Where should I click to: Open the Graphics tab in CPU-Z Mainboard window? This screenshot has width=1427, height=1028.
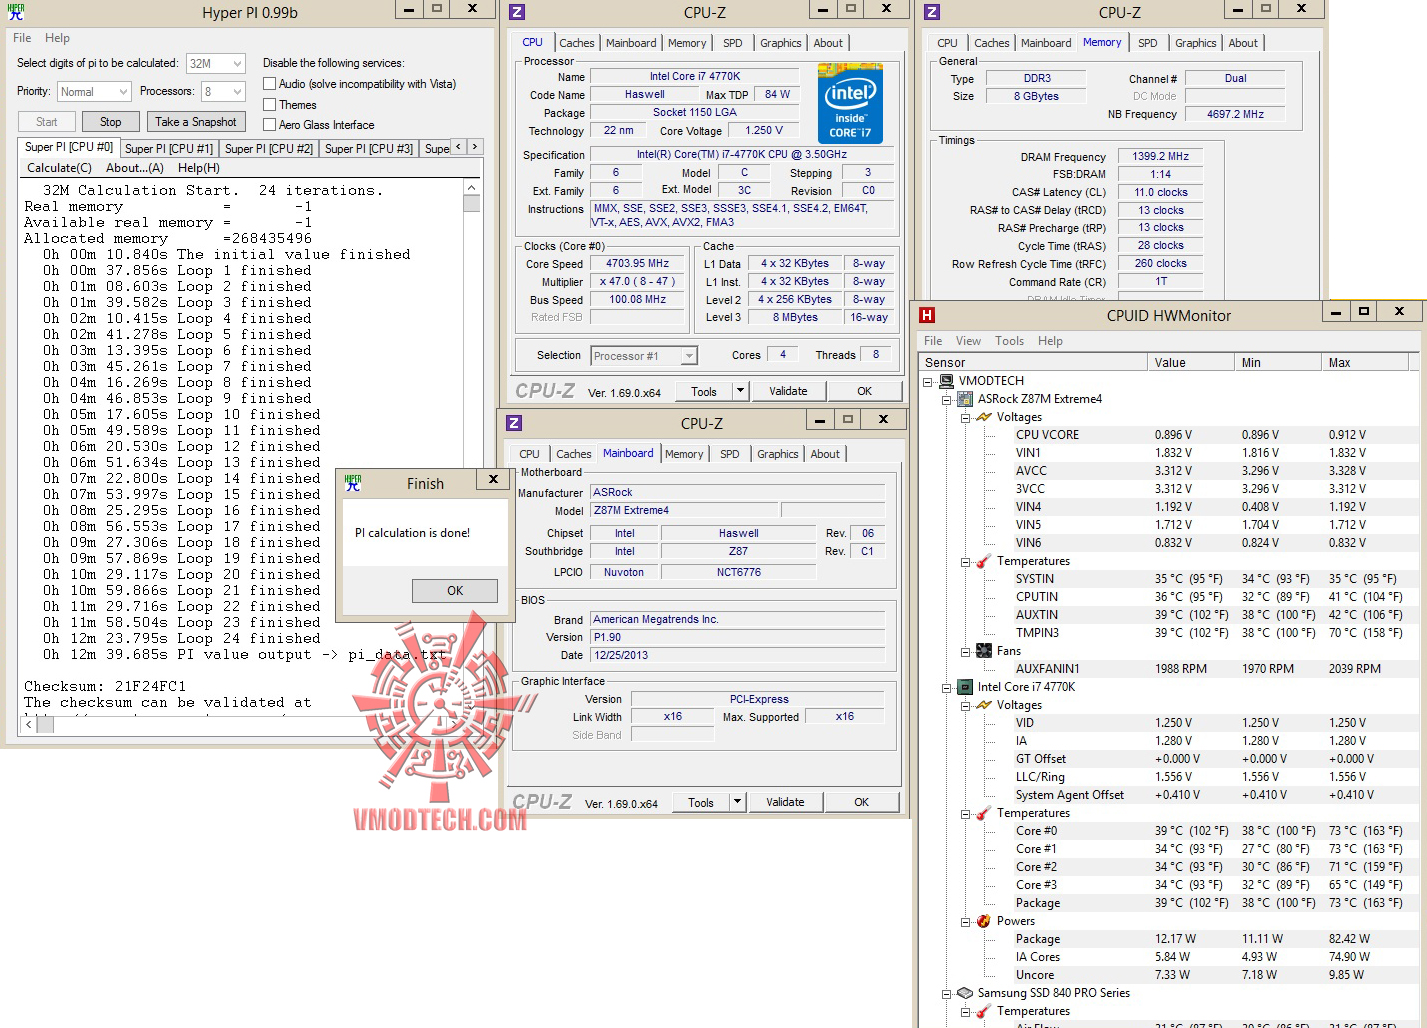778,454
